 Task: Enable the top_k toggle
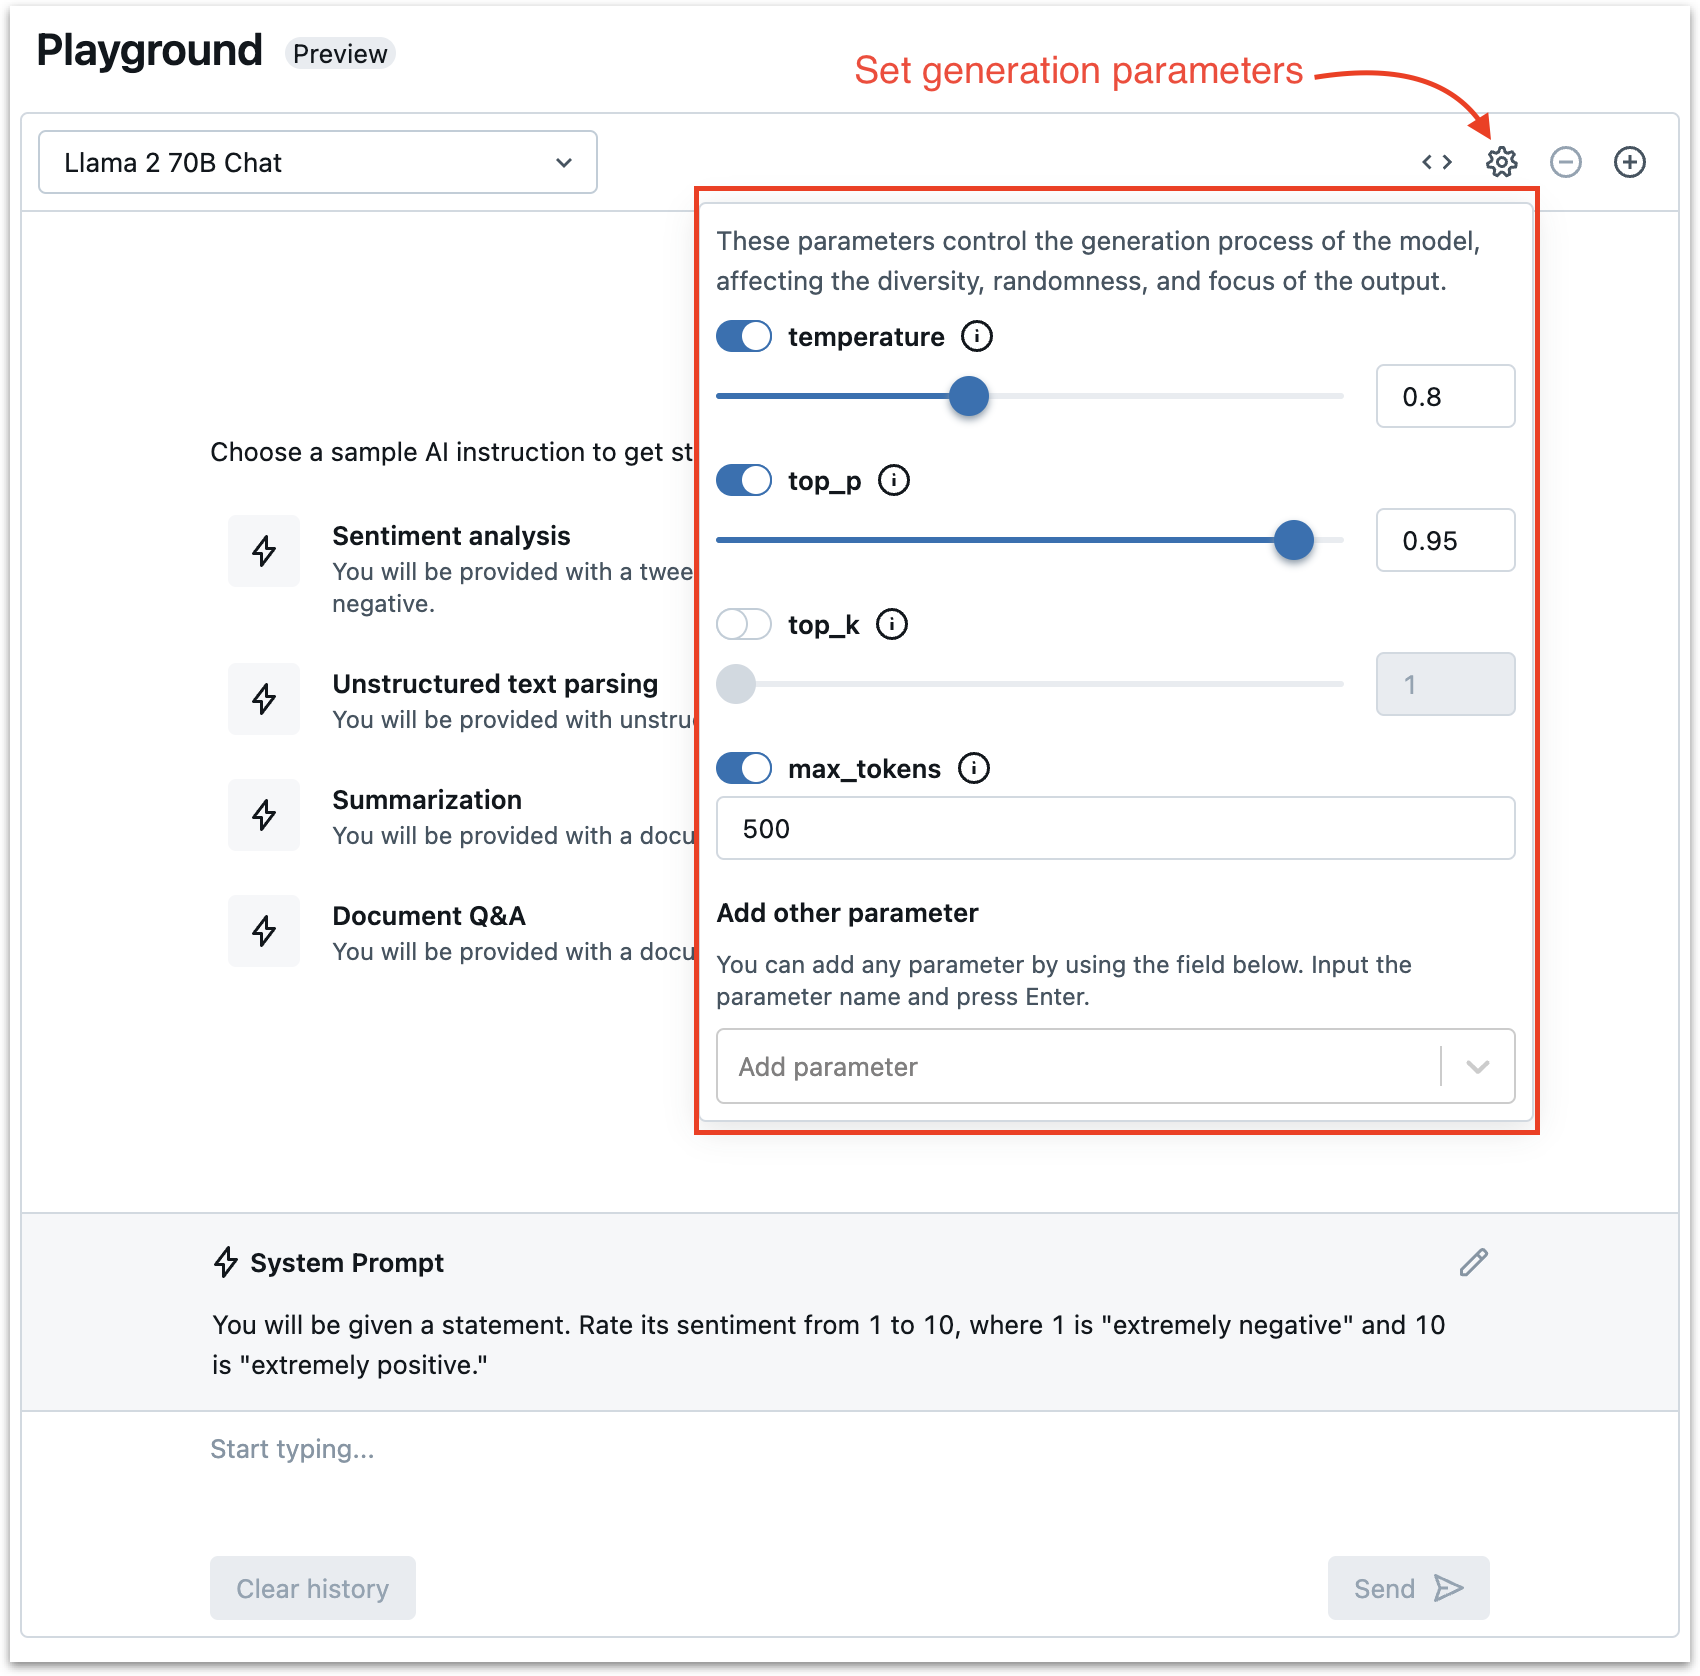[744, 625]
